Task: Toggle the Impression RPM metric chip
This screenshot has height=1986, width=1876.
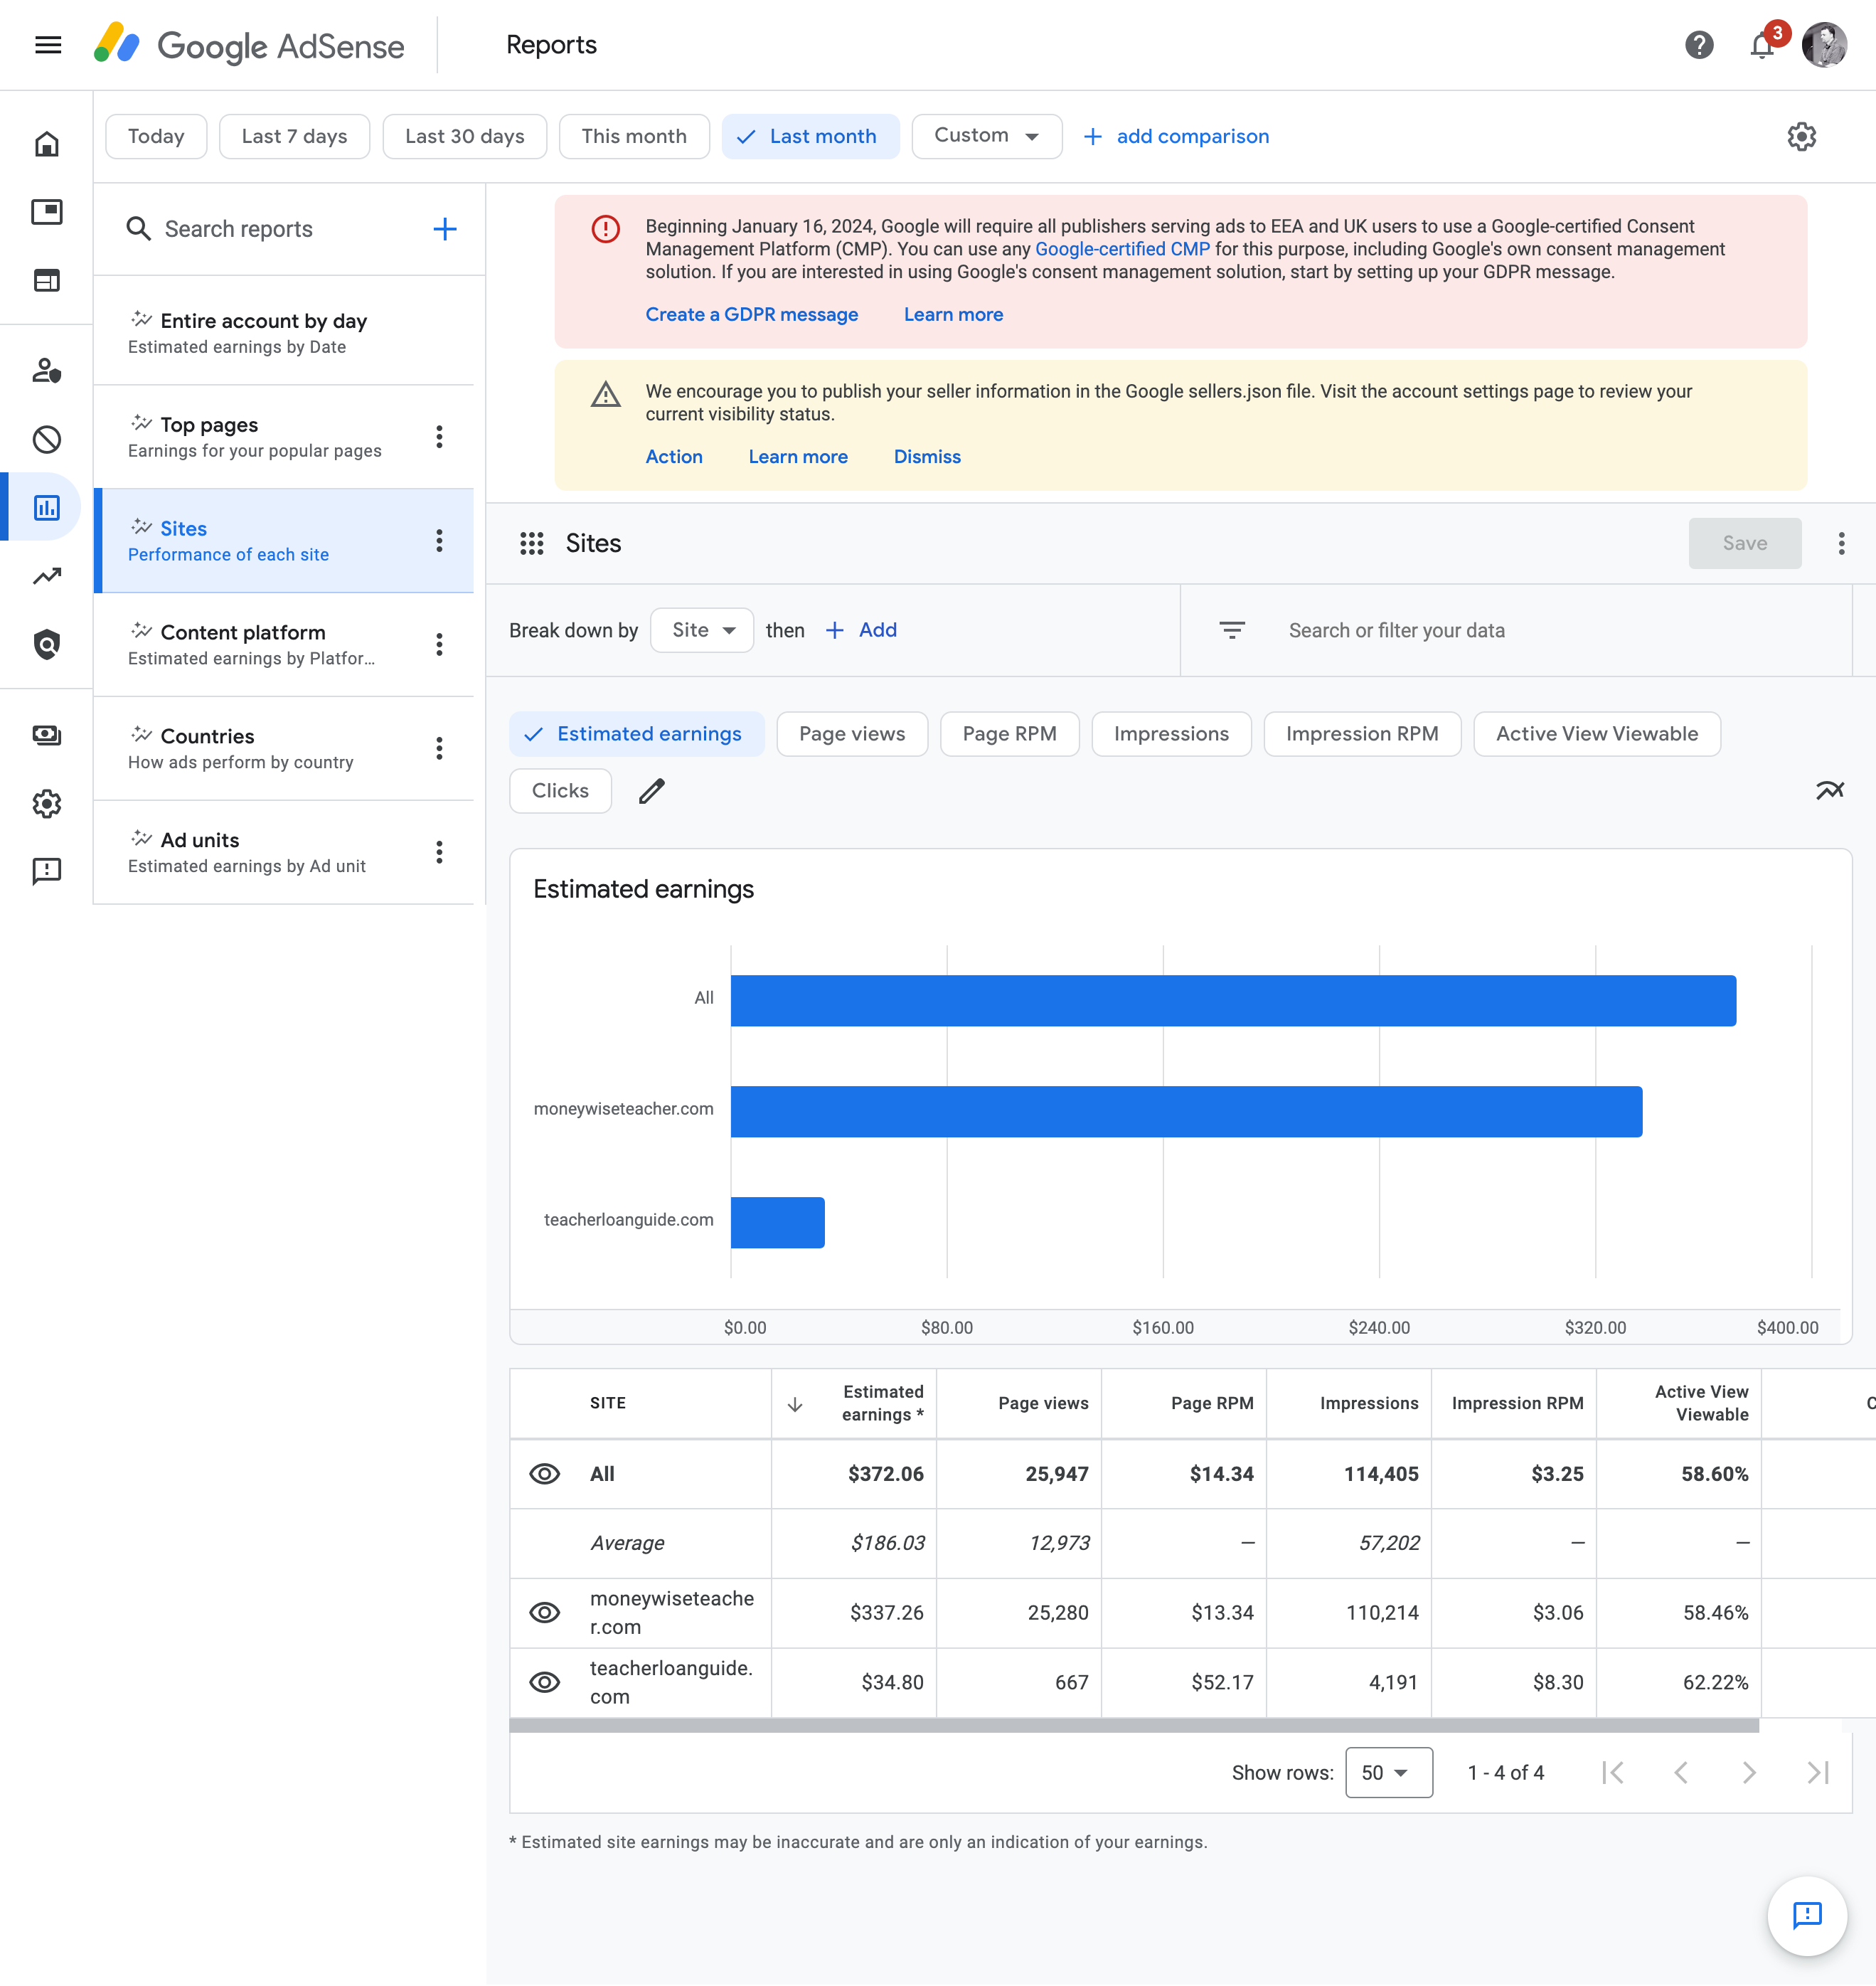Action: 1362,734
